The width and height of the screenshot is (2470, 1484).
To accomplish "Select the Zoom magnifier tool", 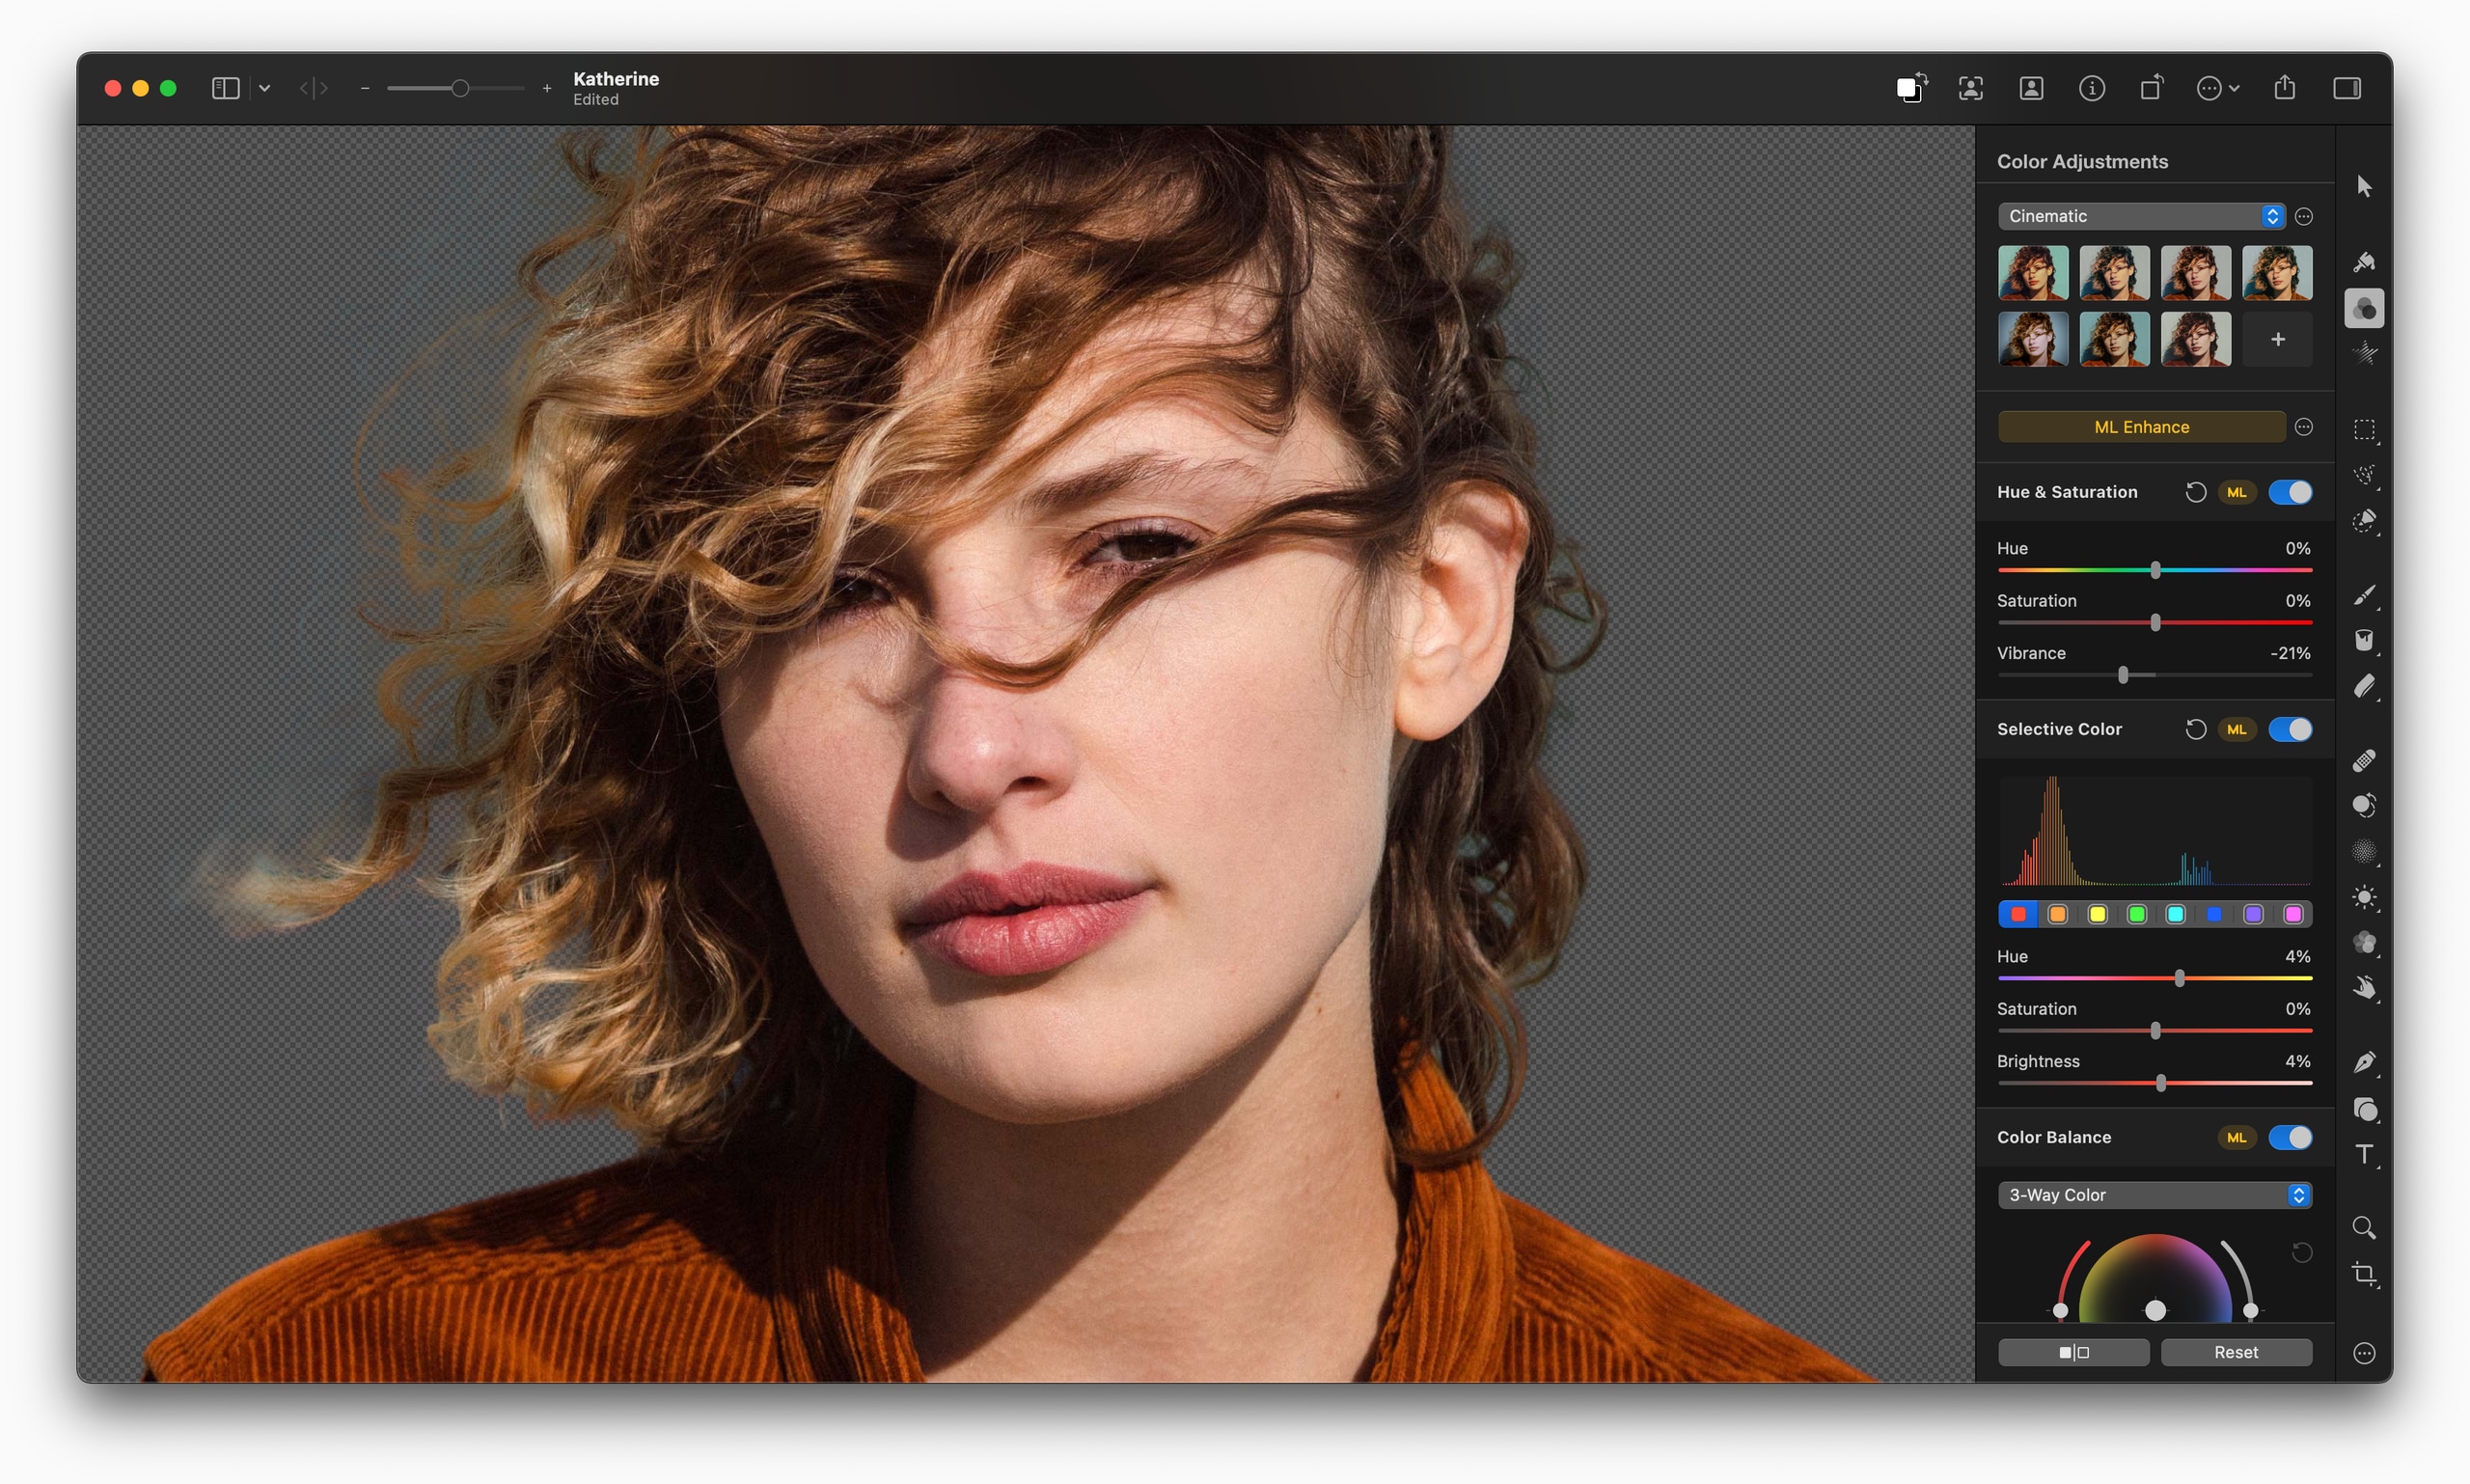I will tap(2363, 1228).
